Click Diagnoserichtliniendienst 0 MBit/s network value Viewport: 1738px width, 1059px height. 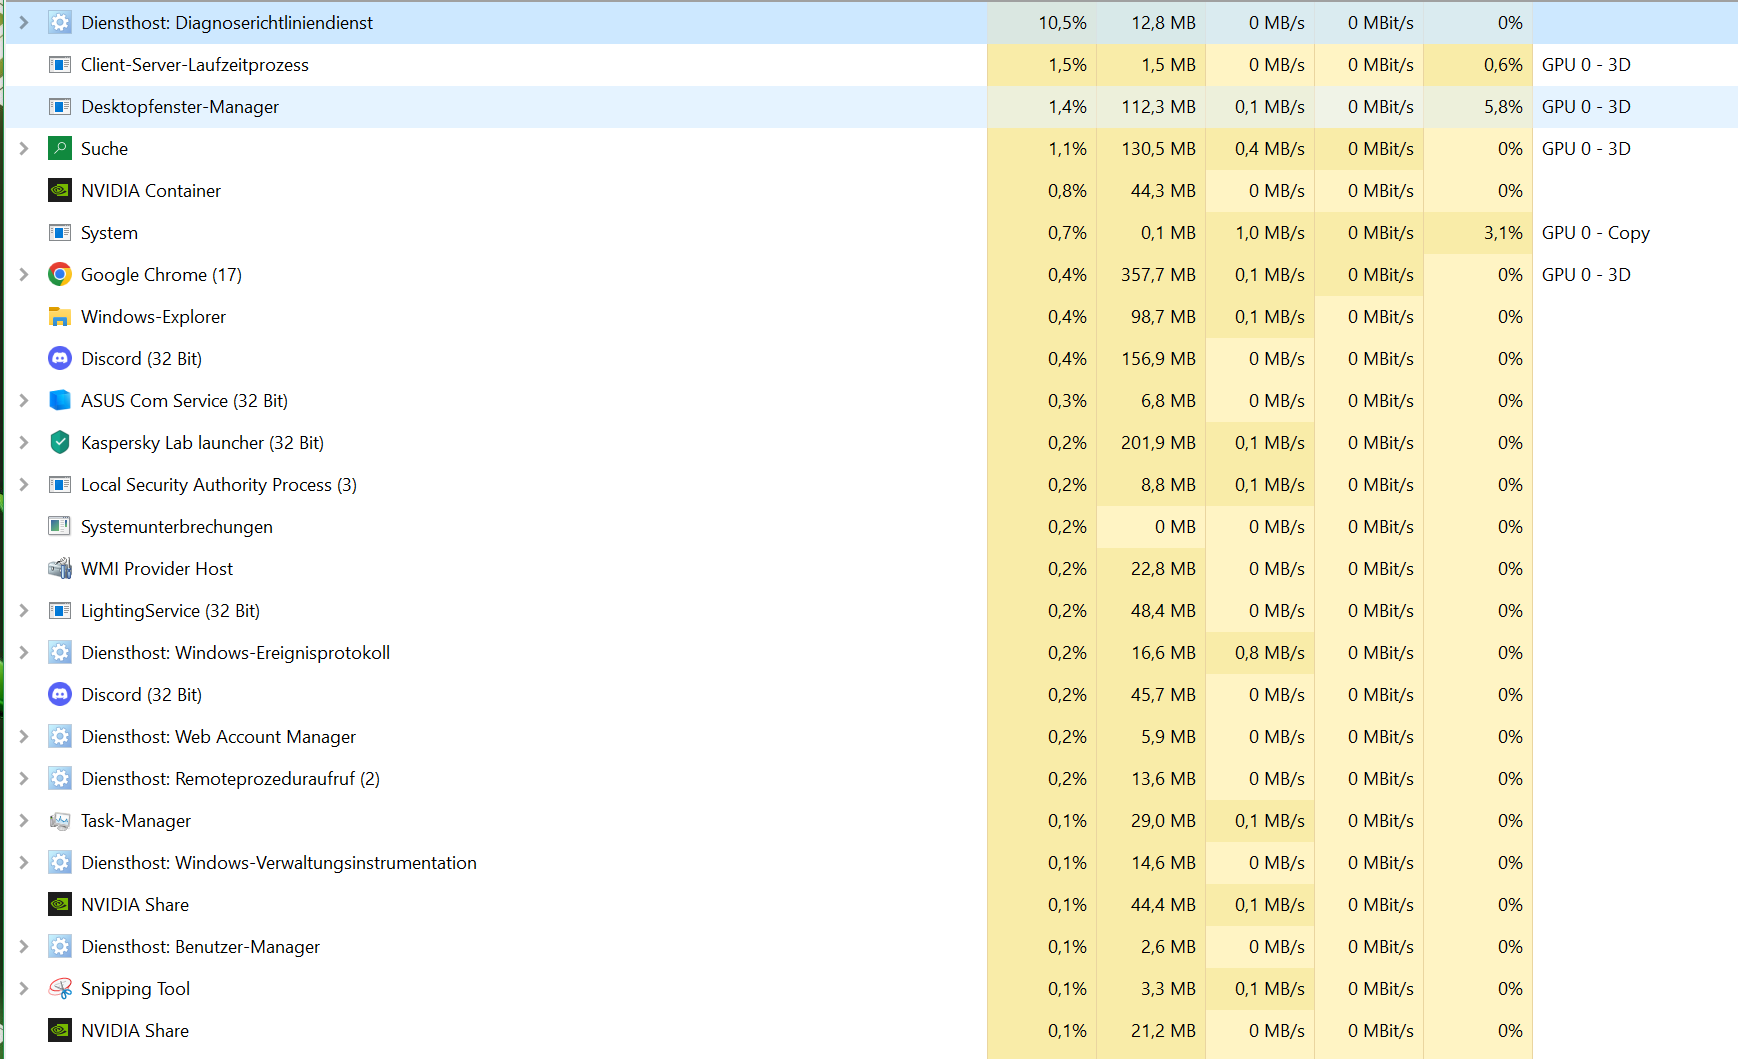[x=1381, y=23]
